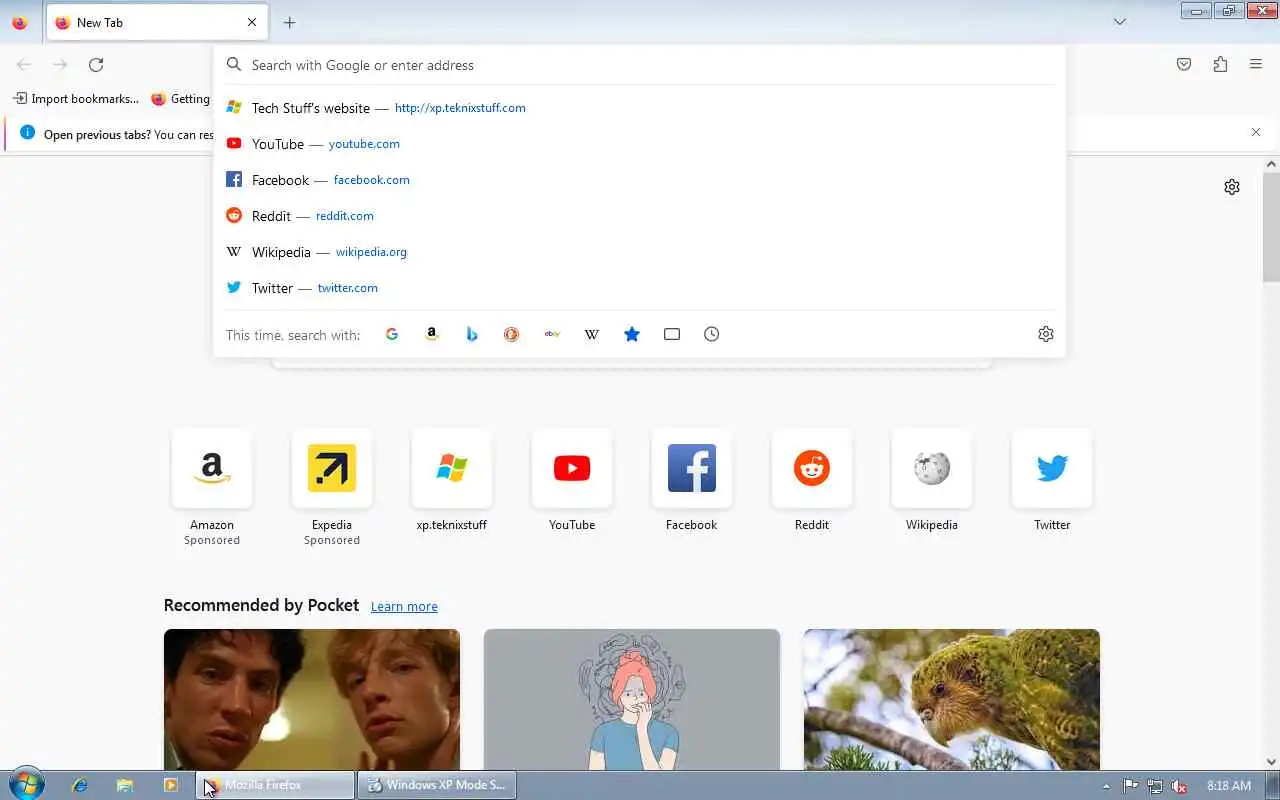Launch Windows Media Player from taskbar

click(170, 785)
